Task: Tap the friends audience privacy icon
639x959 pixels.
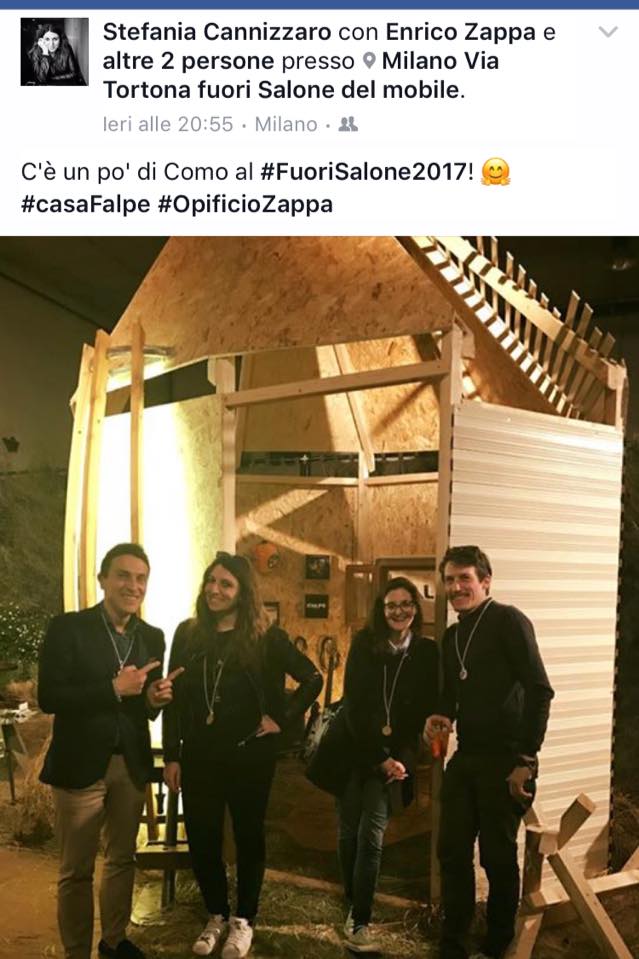Action: click(348, 125)
